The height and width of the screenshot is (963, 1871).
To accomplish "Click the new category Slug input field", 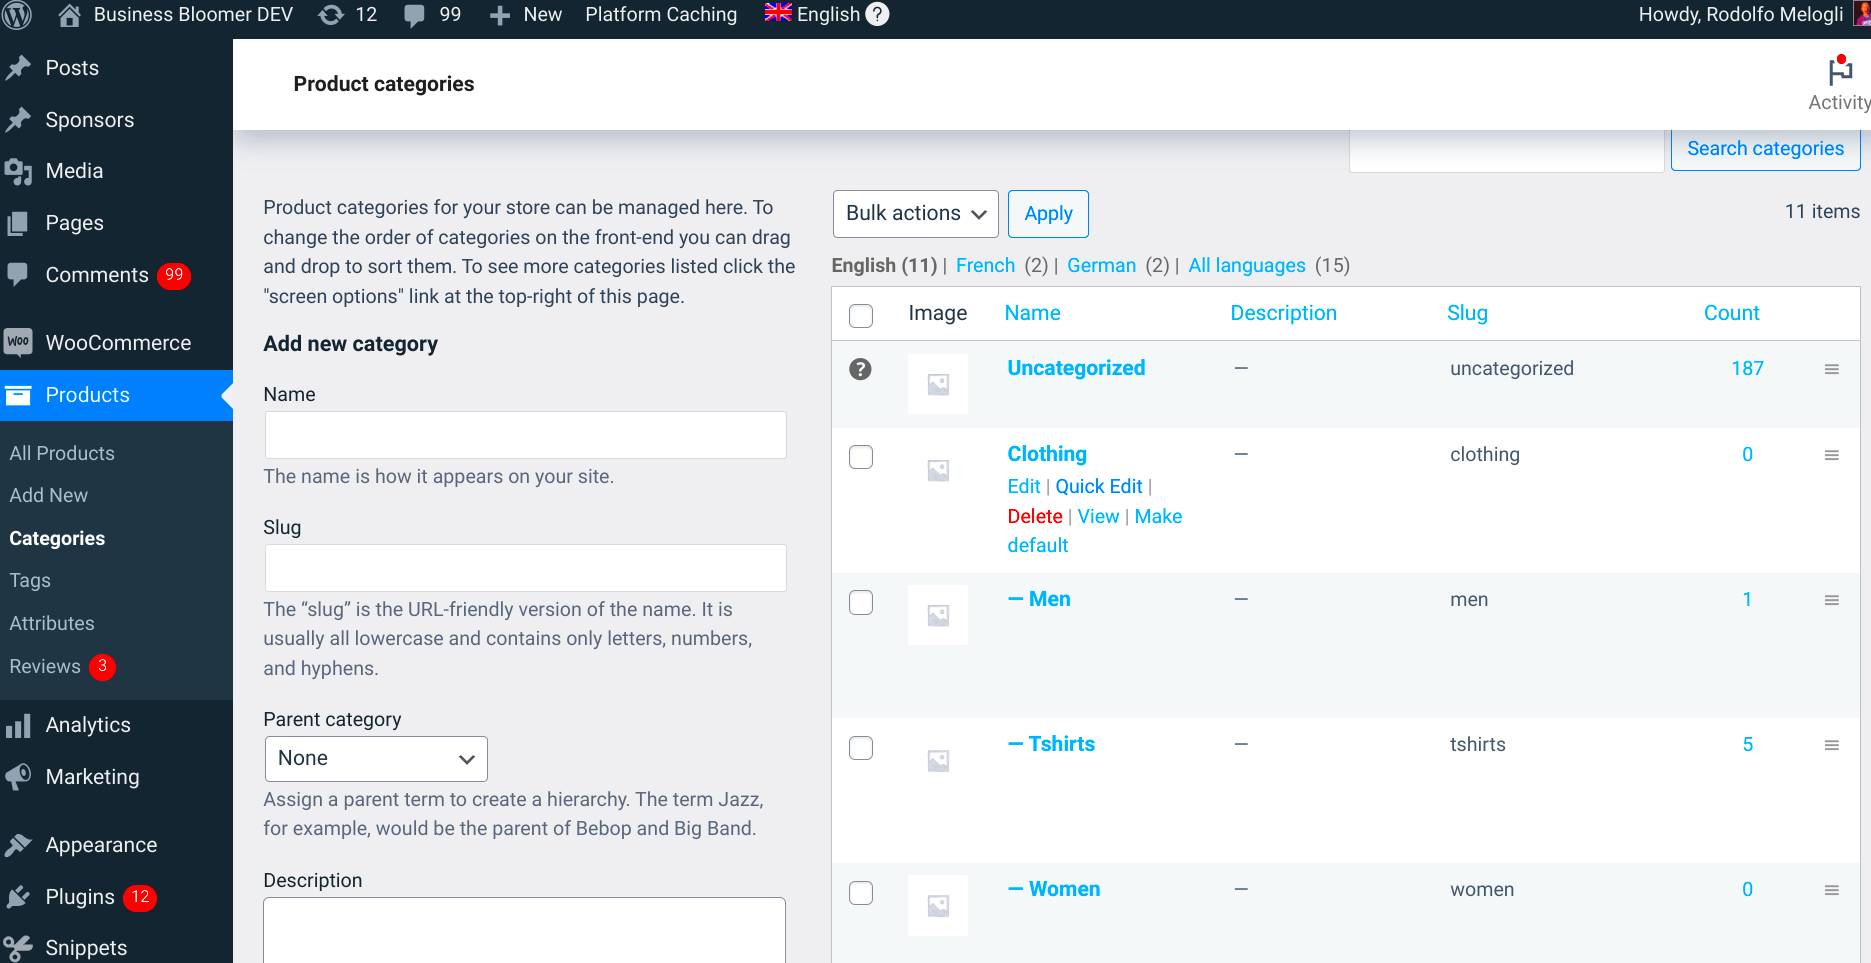I will tap(526, 568).
